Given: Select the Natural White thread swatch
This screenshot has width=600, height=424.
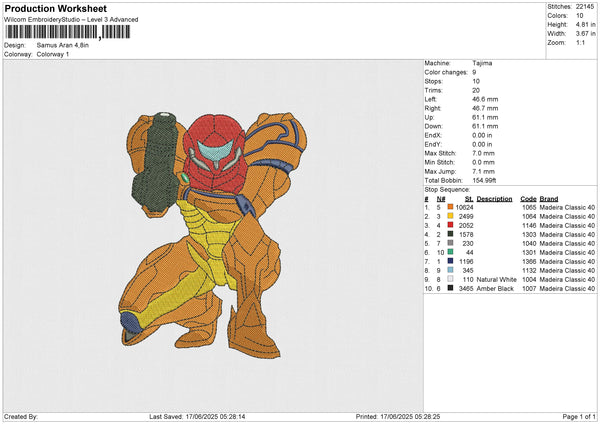Looking at the screenshot, I should coord(451,279).
